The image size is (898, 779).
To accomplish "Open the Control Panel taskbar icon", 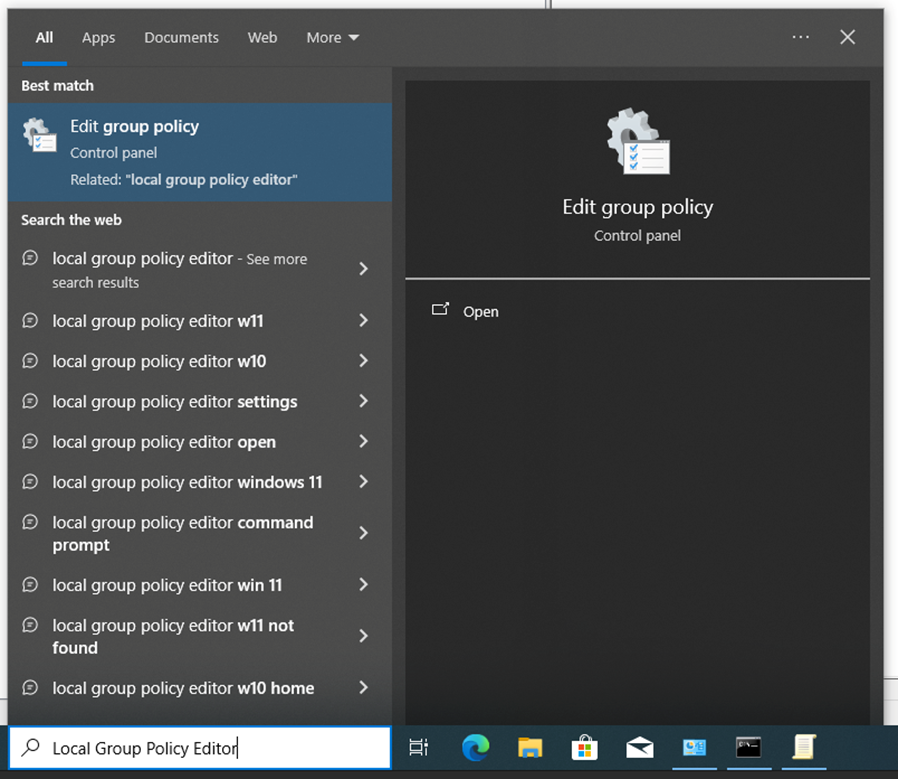I will click(694, 747).
